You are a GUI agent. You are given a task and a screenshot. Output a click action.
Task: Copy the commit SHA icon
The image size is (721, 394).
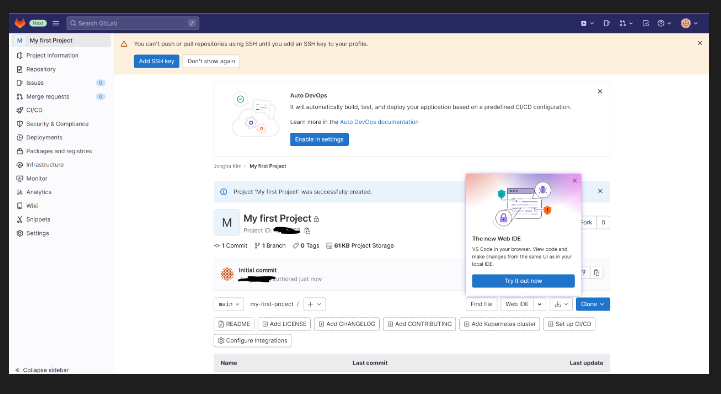pyautogui.click(x=596, y=273)
